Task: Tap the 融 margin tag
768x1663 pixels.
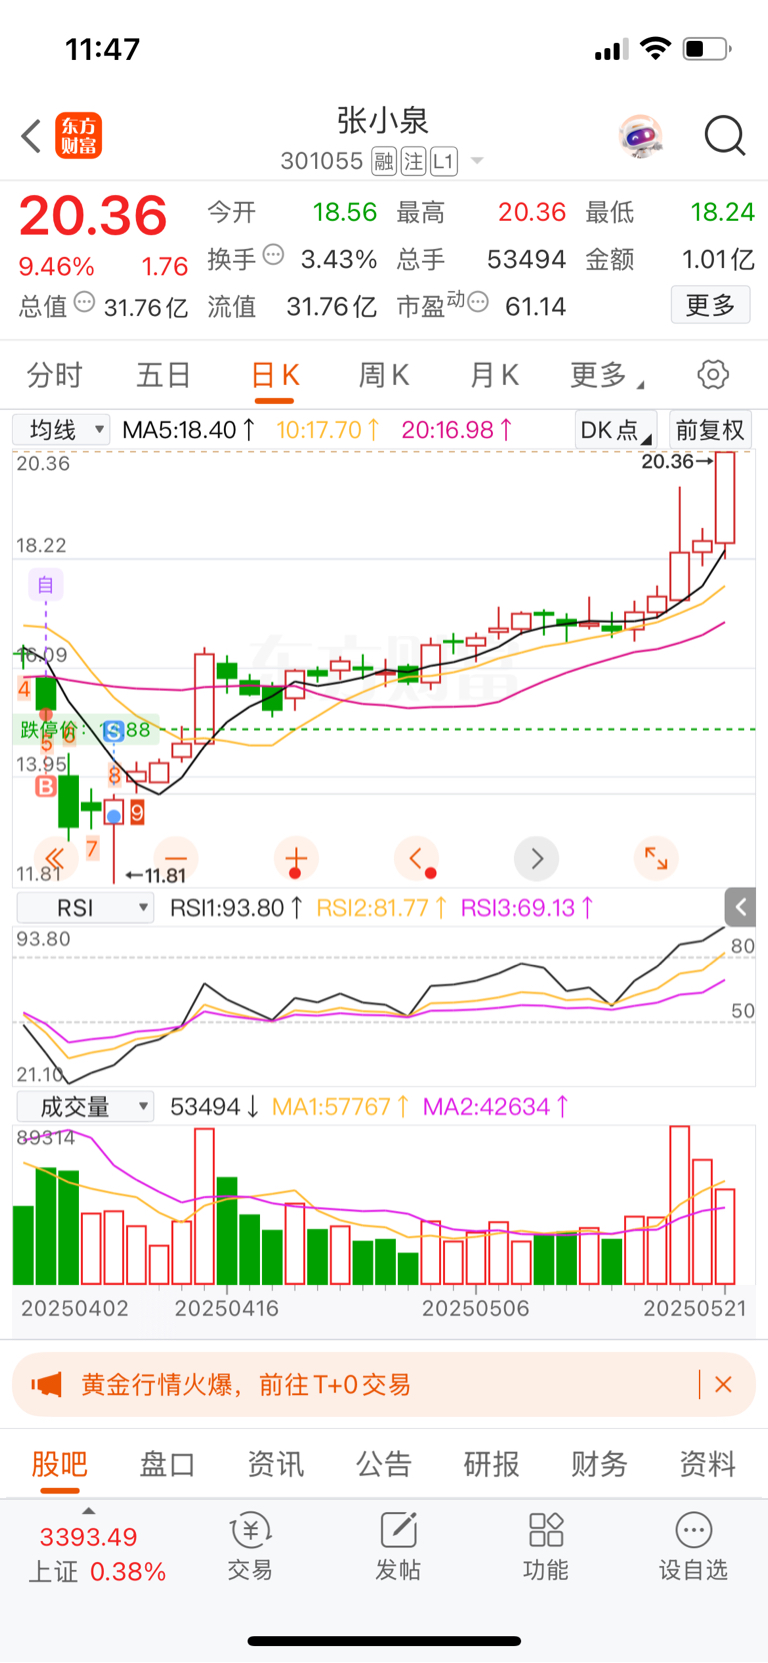Action: 384,161
